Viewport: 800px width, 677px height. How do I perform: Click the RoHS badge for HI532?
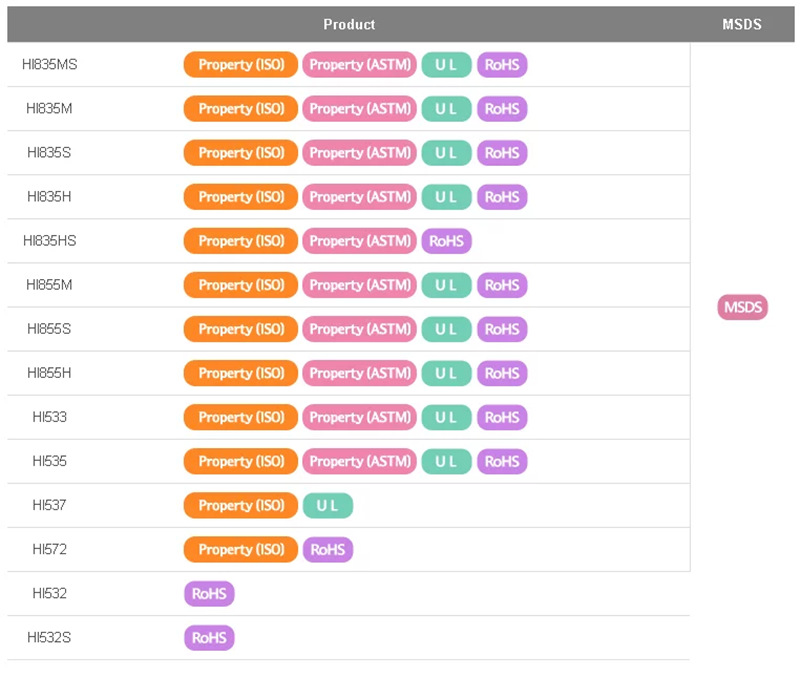point(209,593)
